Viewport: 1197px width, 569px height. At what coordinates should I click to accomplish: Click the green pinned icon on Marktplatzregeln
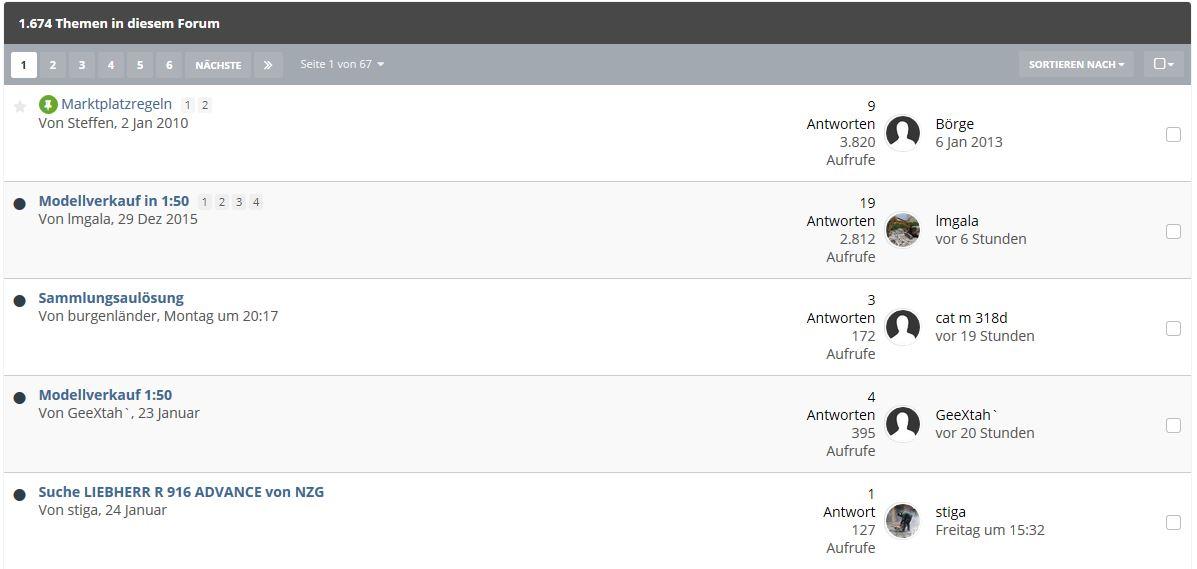pos(48,105)
